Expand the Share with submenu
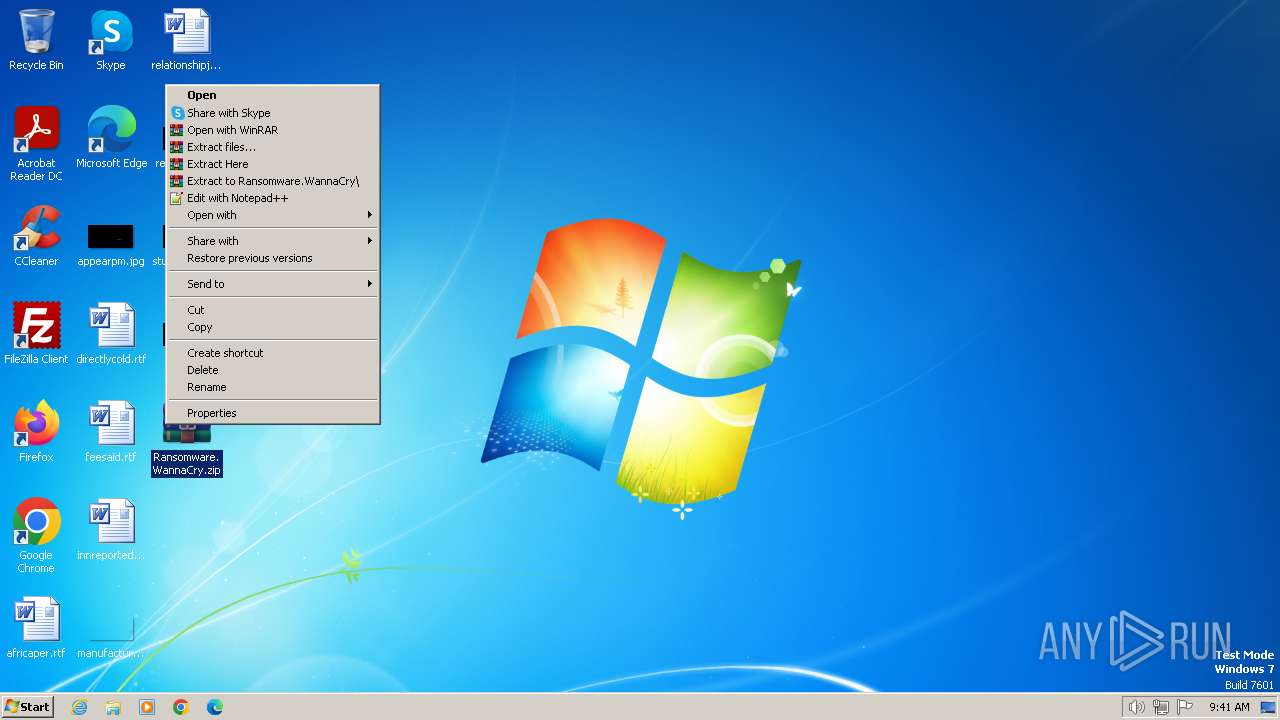The width and height of the screenshot is (1280, 720). pyautogui.click(x=273, y=241)
